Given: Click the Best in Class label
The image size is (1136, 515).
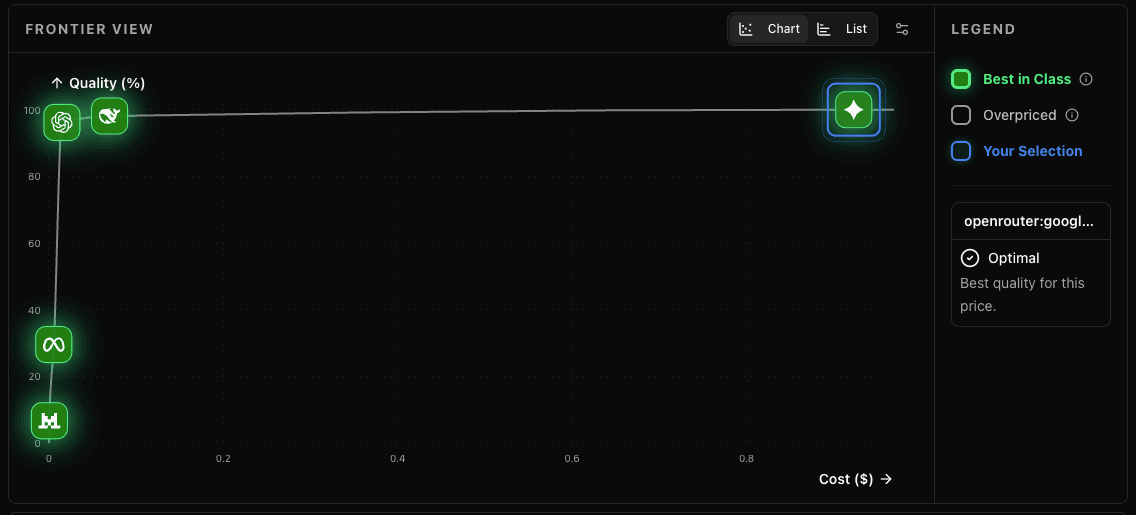Looking at the screenshot, I should coord(1027,79).
